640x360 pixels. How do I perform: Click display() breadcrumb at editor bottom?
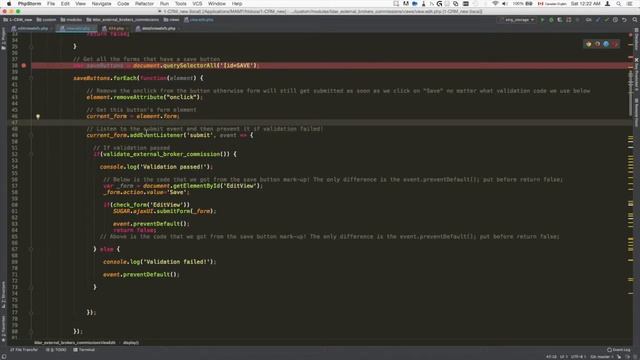click(x=131, y=343)
